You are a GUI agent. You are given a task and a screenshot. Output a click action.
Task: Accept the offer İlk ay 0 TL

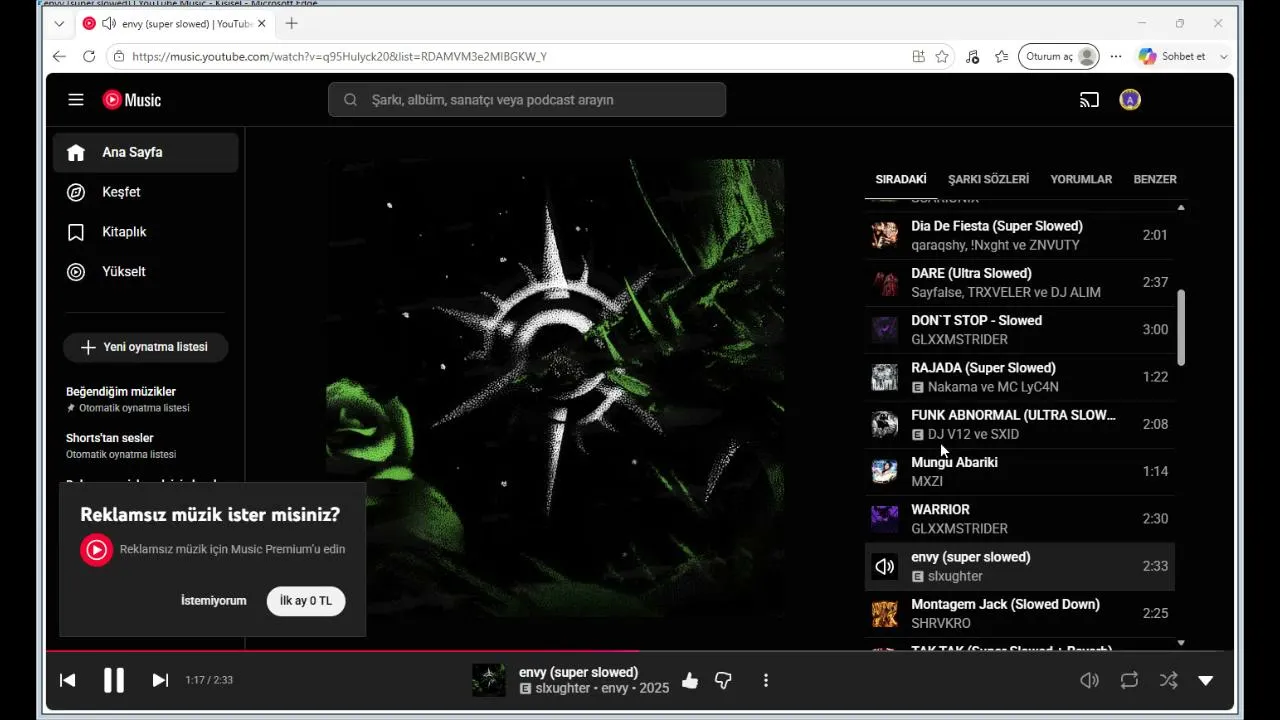(306, 601)
